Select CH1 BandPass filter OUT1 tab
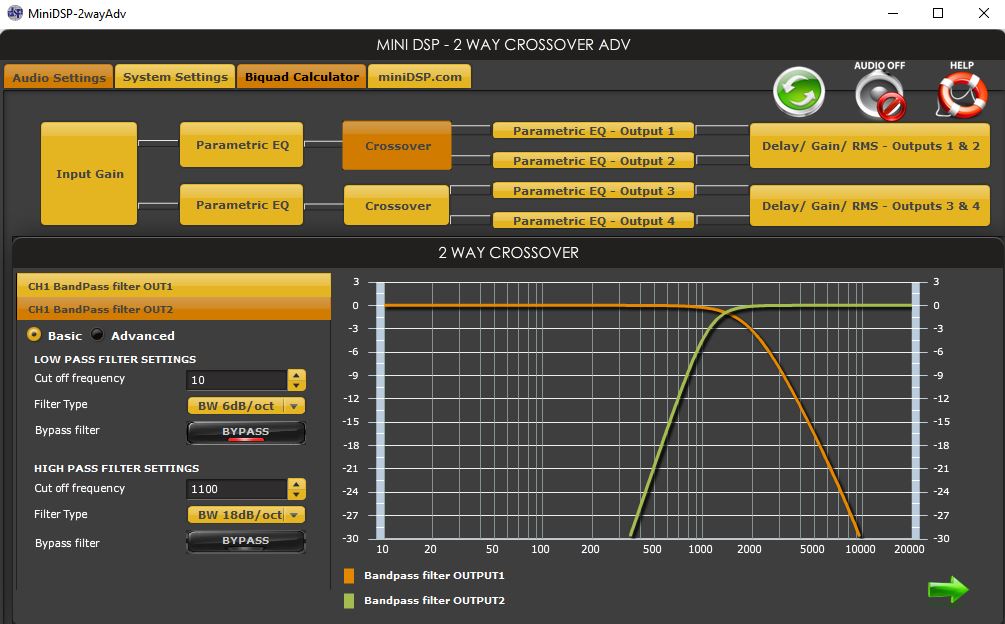Image resolution: width=1005 pixels, height=624 pixels. (174, 286)
